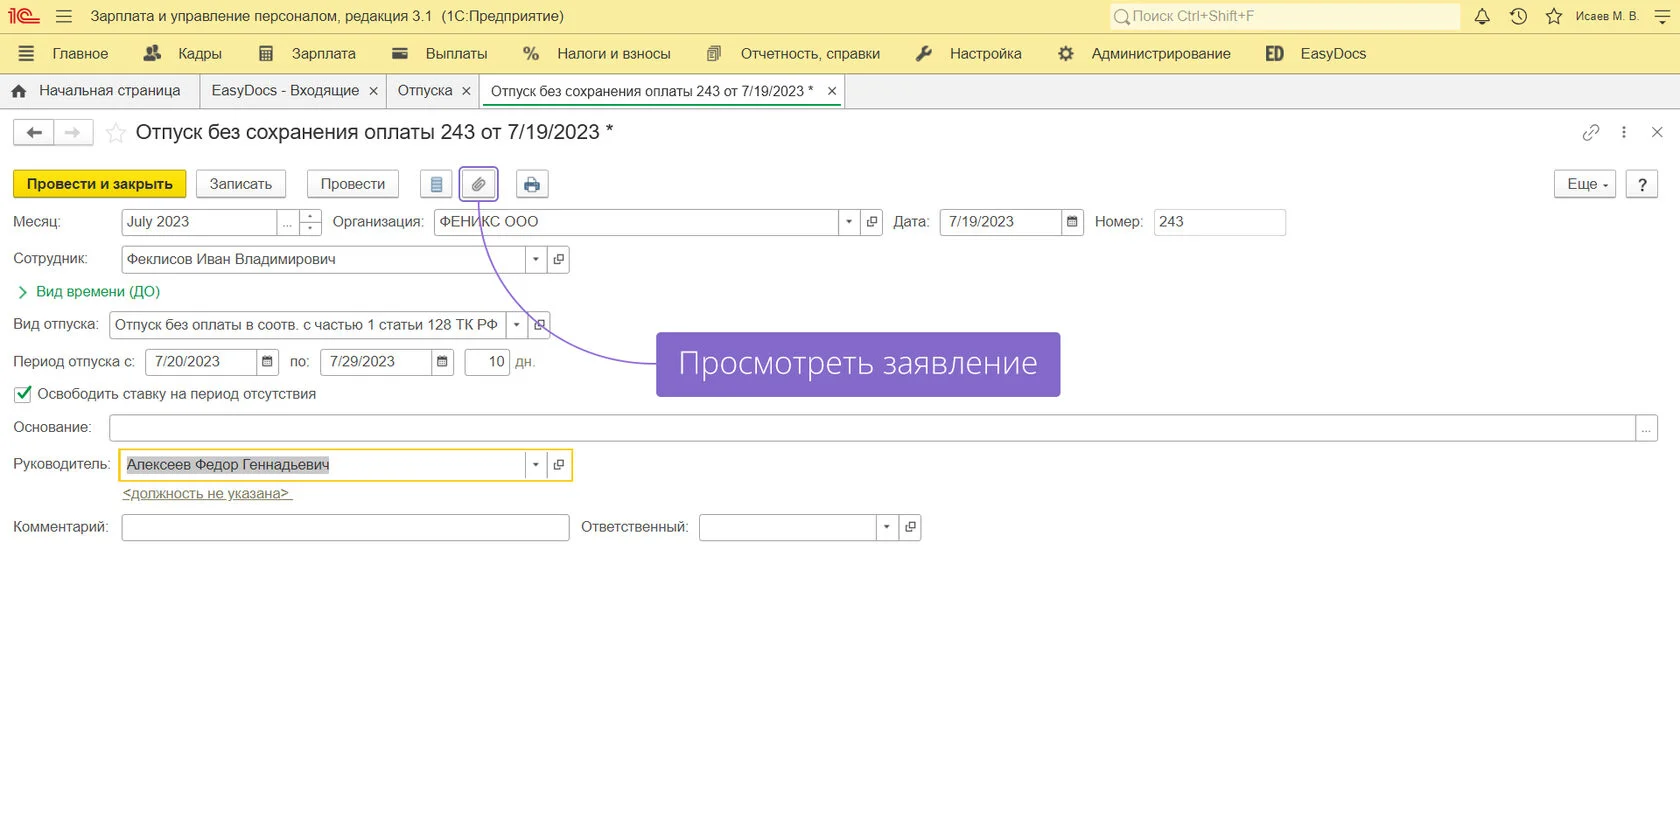Open the Сотрудник dropdown arrow
Image resolution: width=1680 pixels, height=835 pixels.
point(536,259)
